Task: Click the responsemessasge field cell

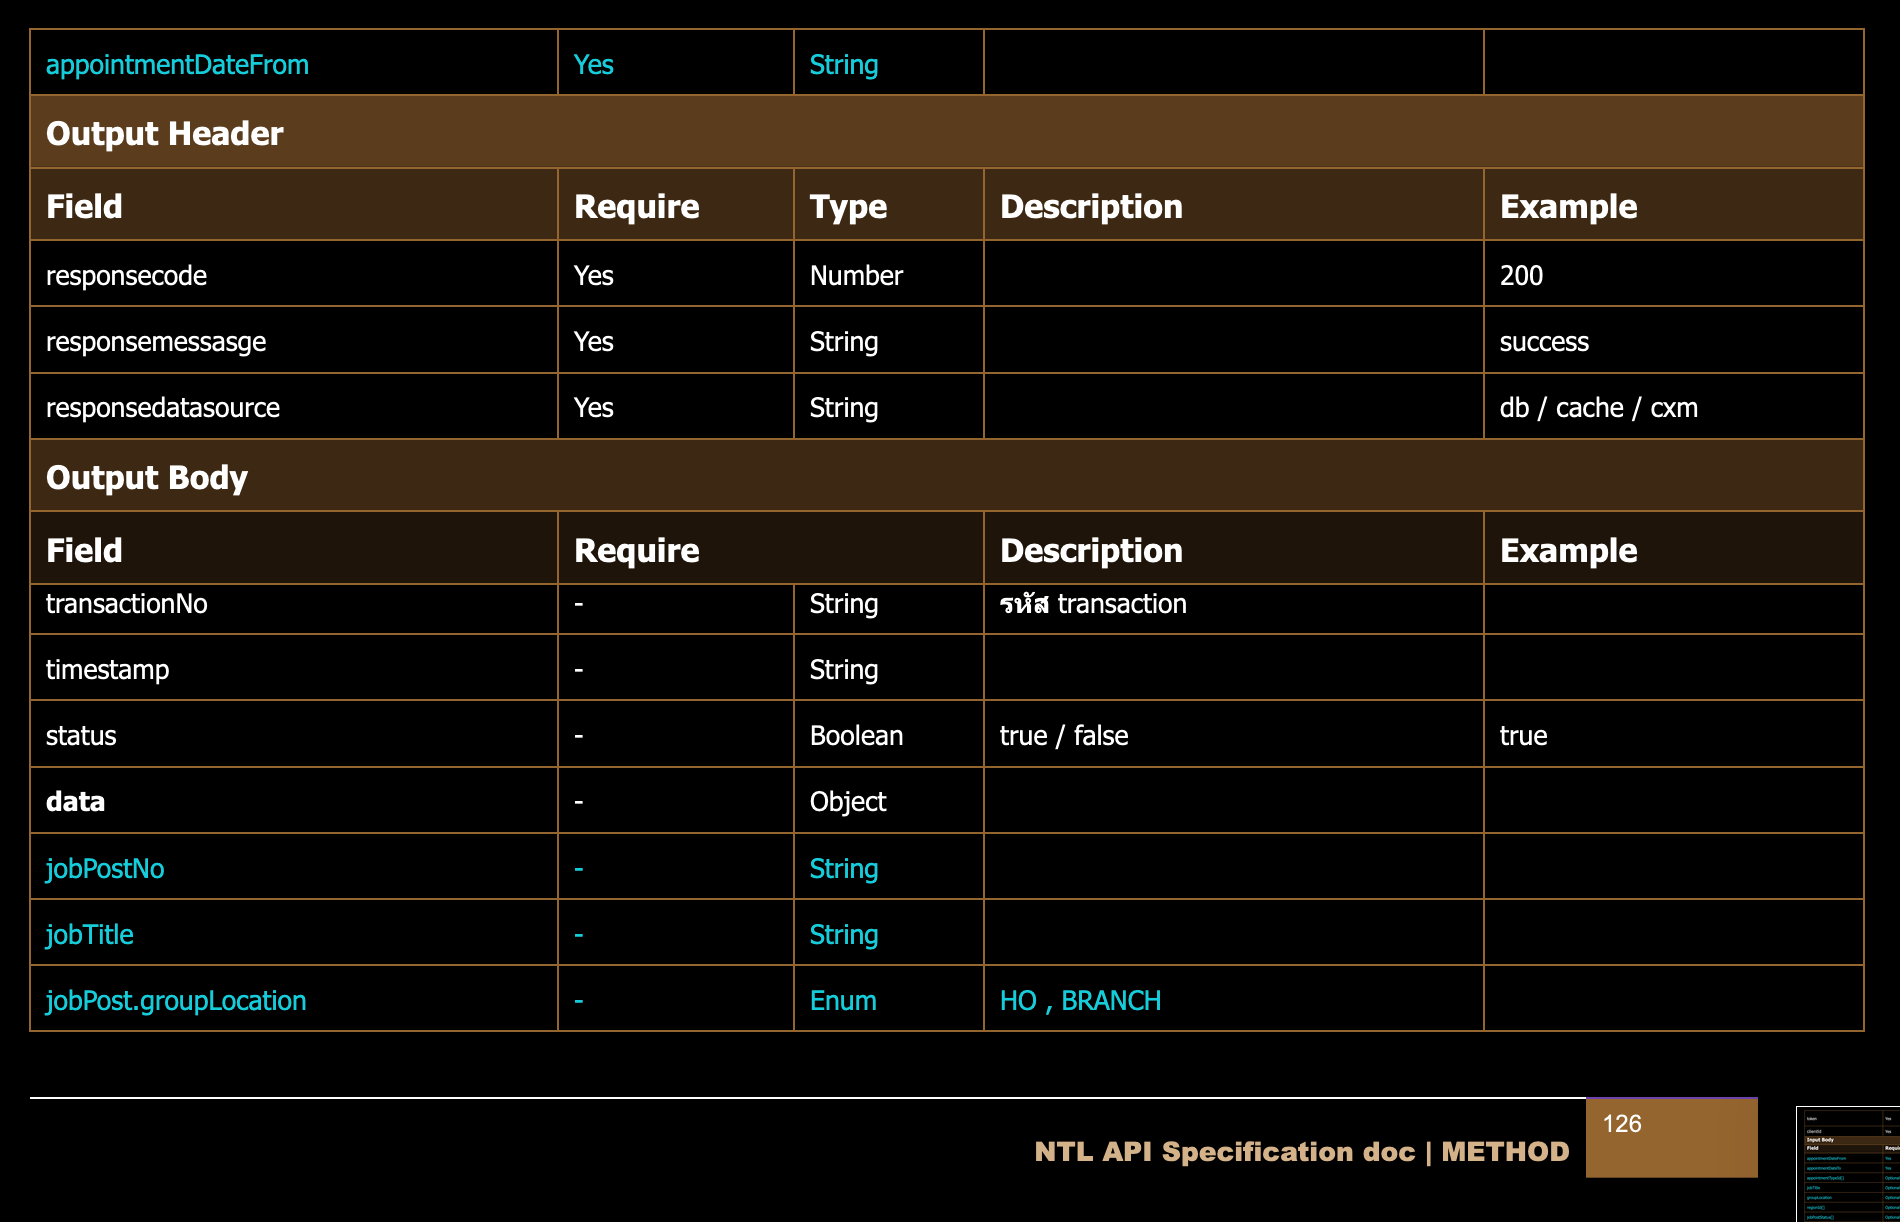Action: click(156, 342)
